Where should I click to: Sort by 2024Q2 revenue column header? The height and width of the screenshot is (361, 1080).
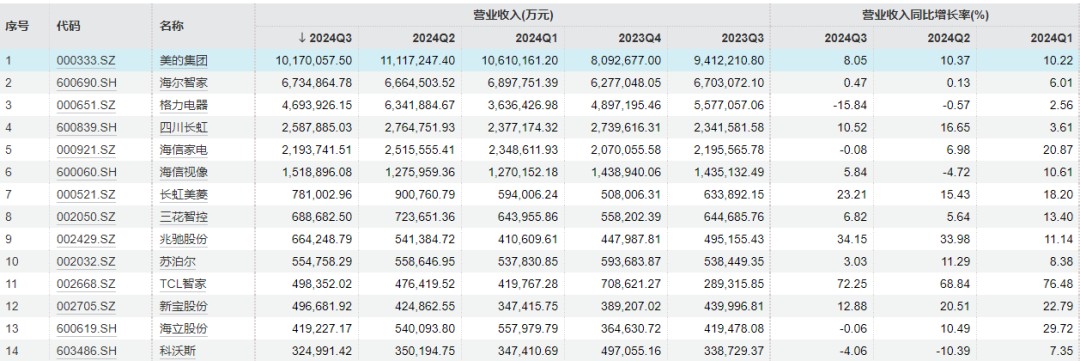point(433,37)
